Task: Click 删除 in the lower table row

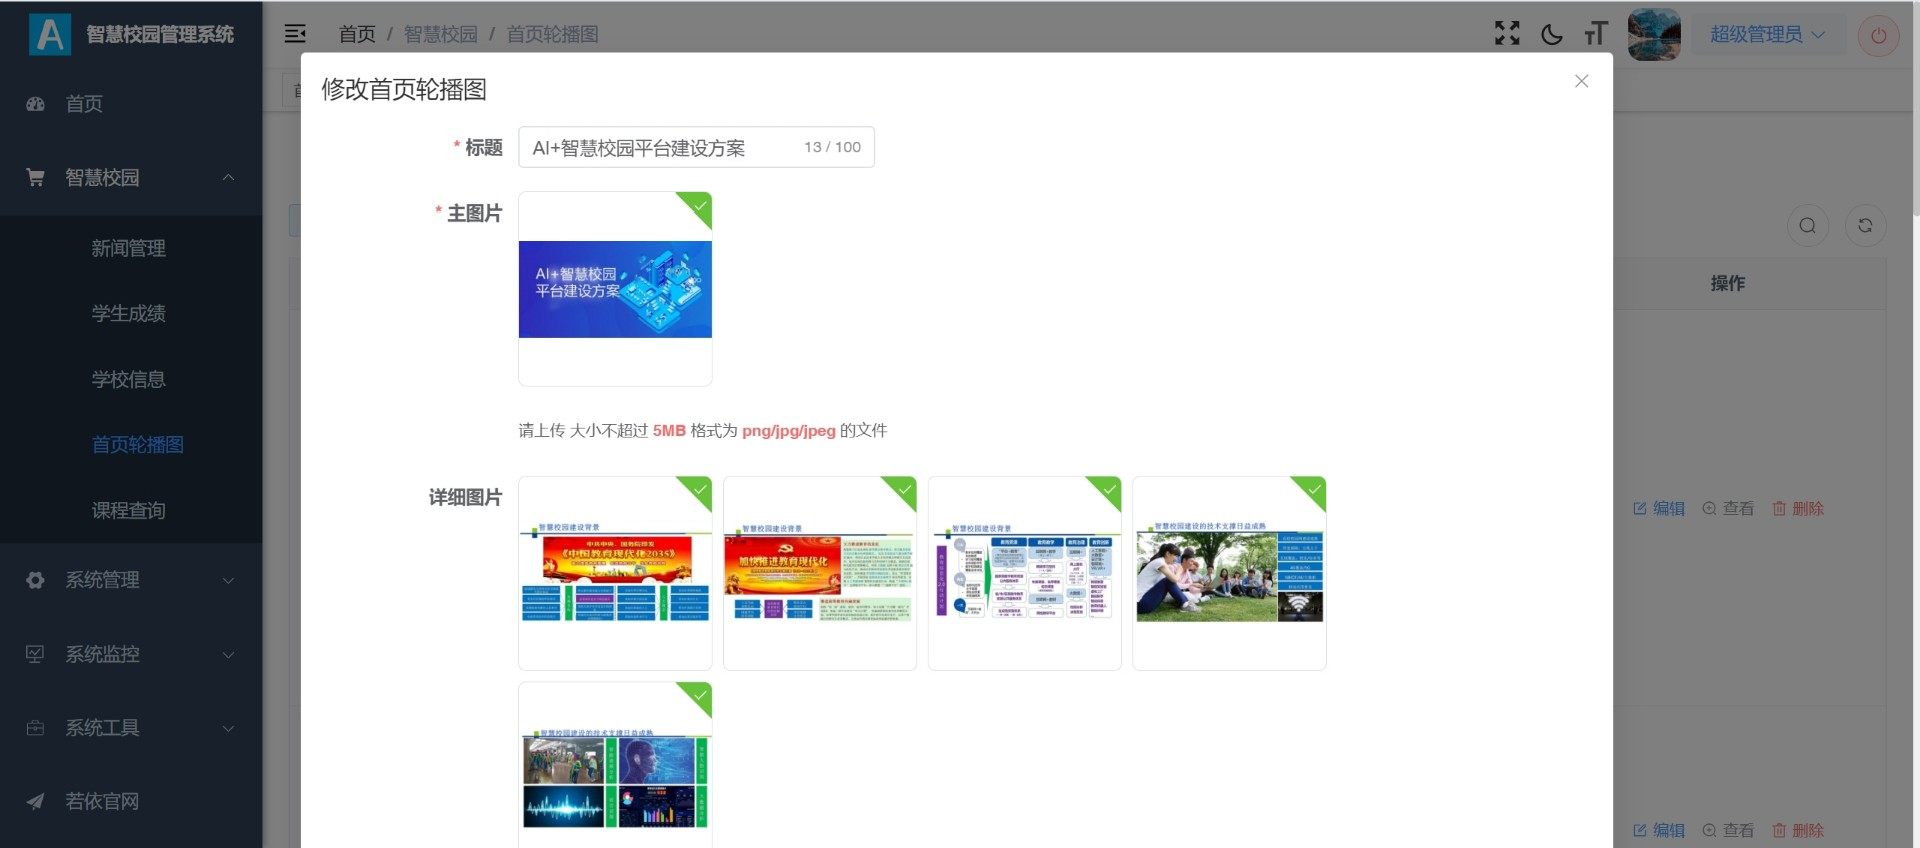Action: 1798,830
